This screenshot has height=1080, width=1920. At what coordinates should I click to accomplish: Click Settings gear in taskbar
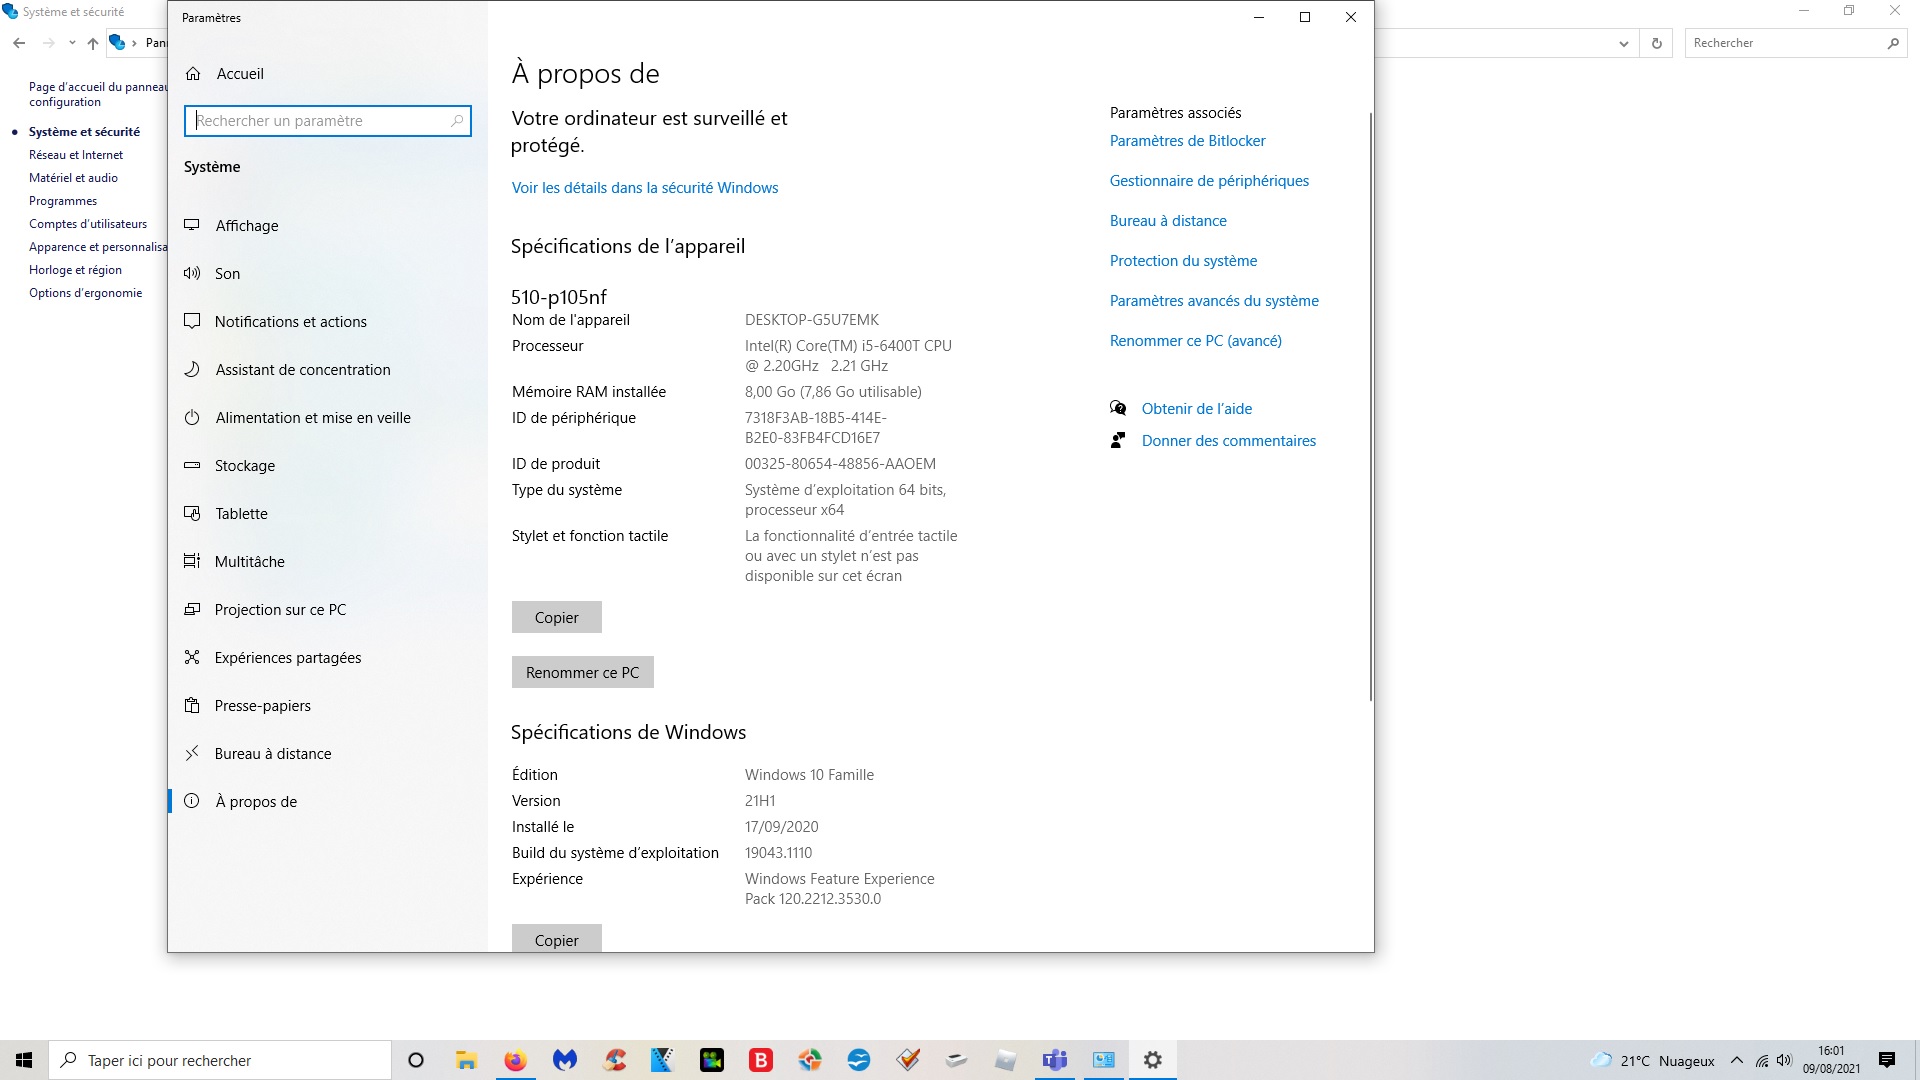click(x=1152, y=1060)
